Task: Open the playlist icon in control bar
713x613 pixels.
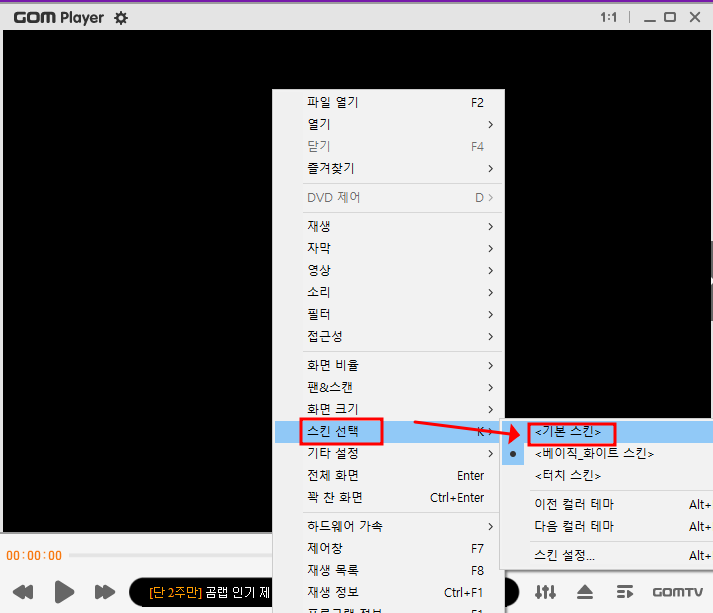Action: [x=625, y=592]
